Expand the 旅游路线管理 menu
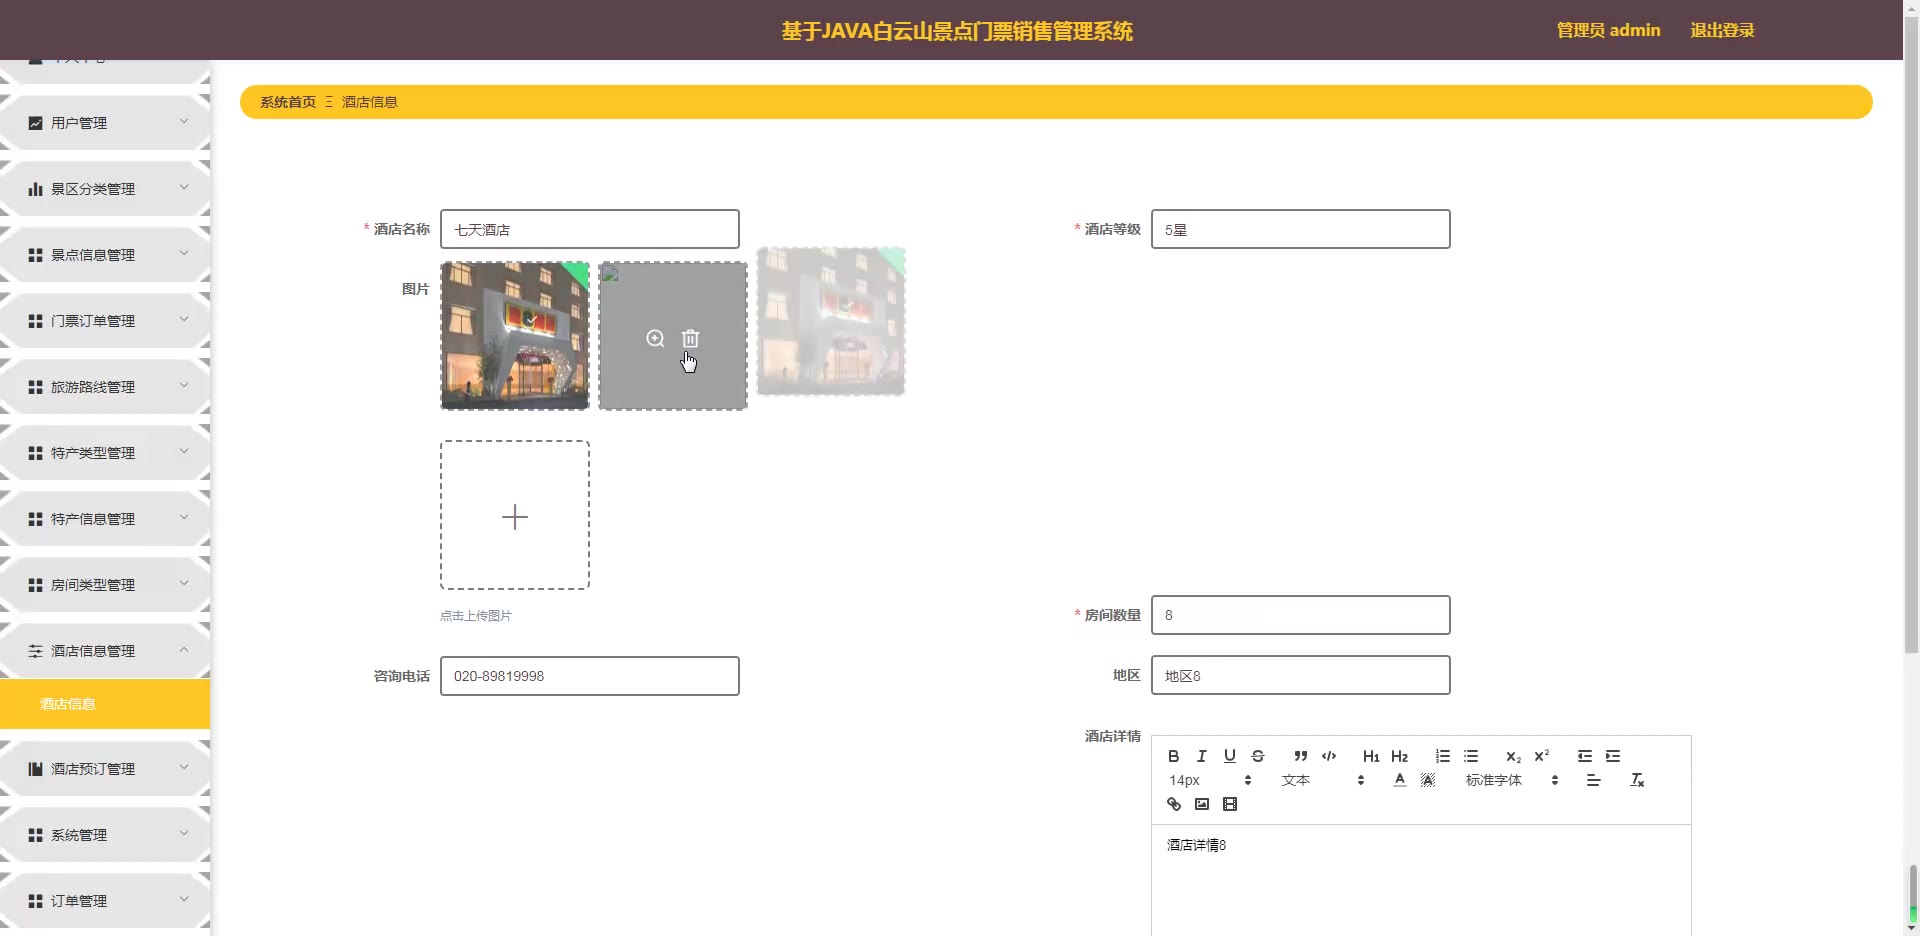This screenshot has height=936, width=1920. point(105,387)
